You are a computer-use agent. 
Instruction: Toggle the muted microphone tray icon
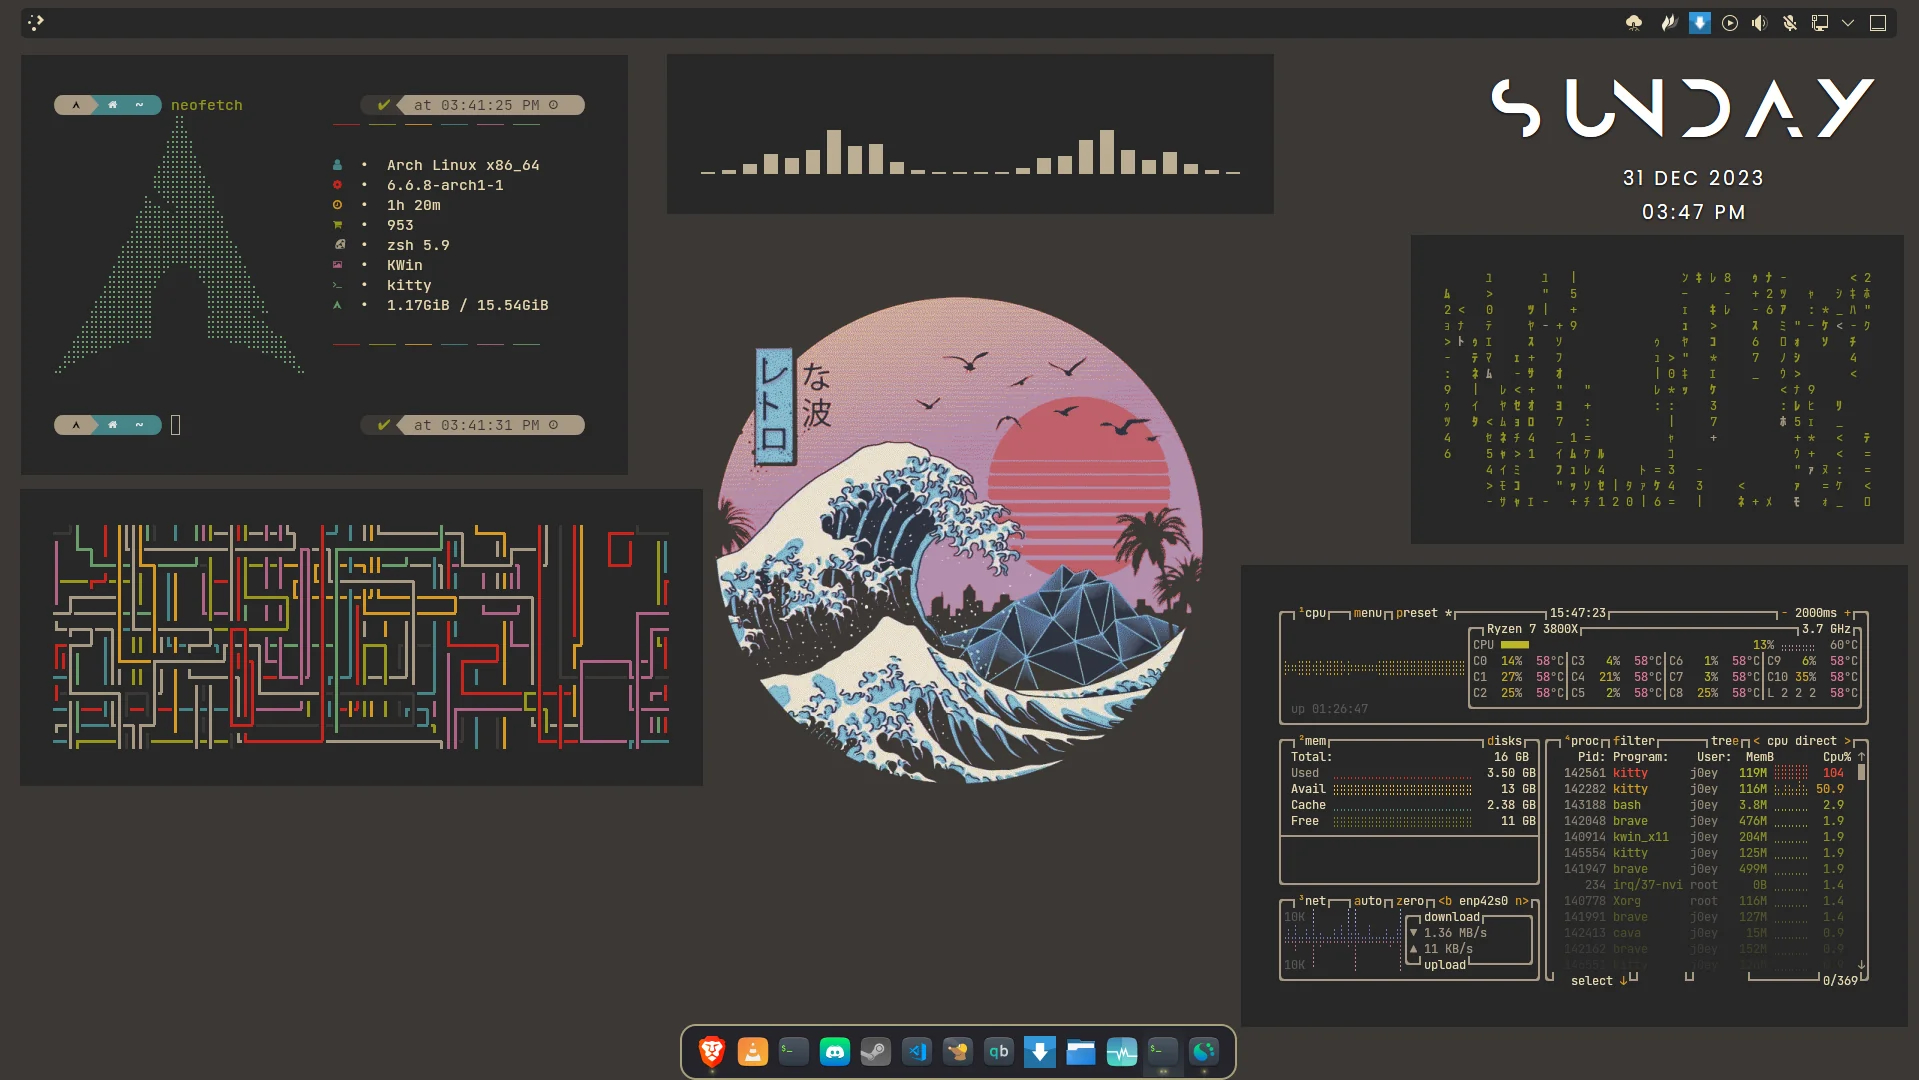(1789, 23)
